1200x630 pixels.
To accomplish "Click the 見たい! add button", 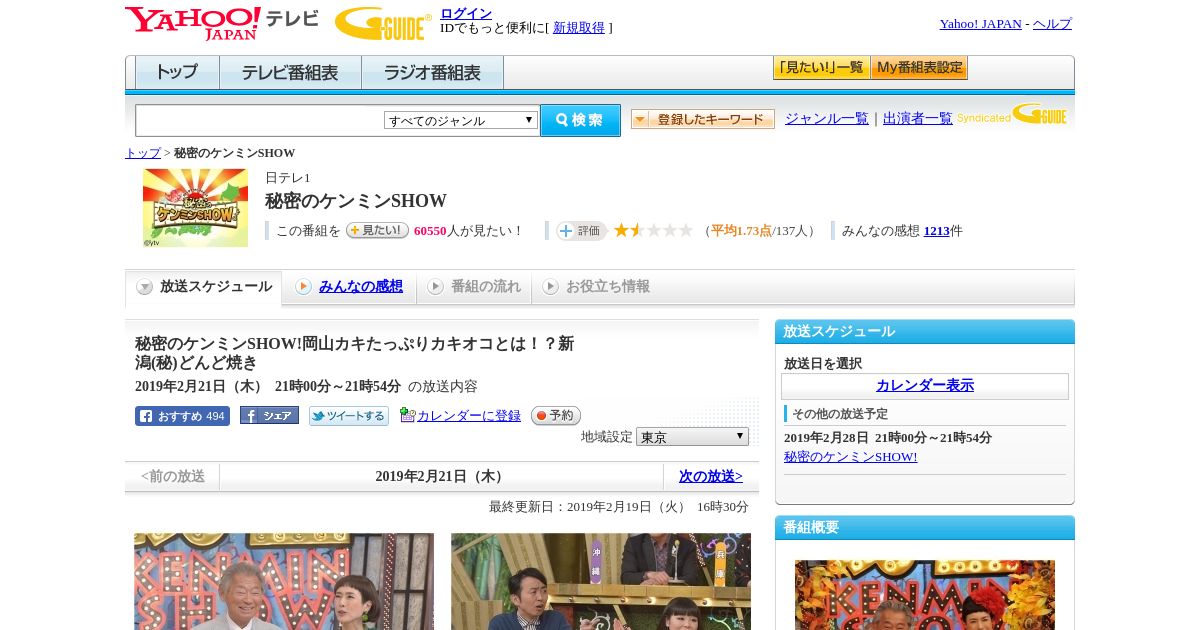I will pyautogui.click(x=377, y=230).
